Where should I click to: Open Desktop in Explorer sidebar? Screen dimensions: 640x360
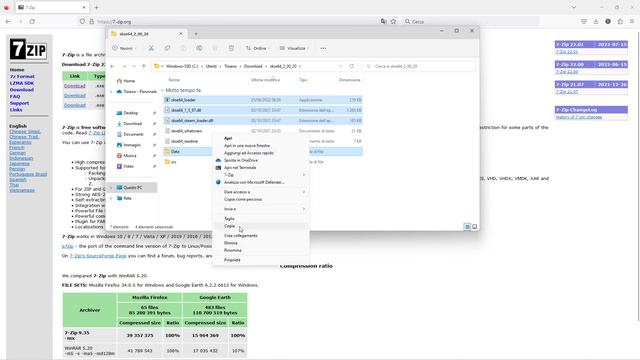click(131, 113)
